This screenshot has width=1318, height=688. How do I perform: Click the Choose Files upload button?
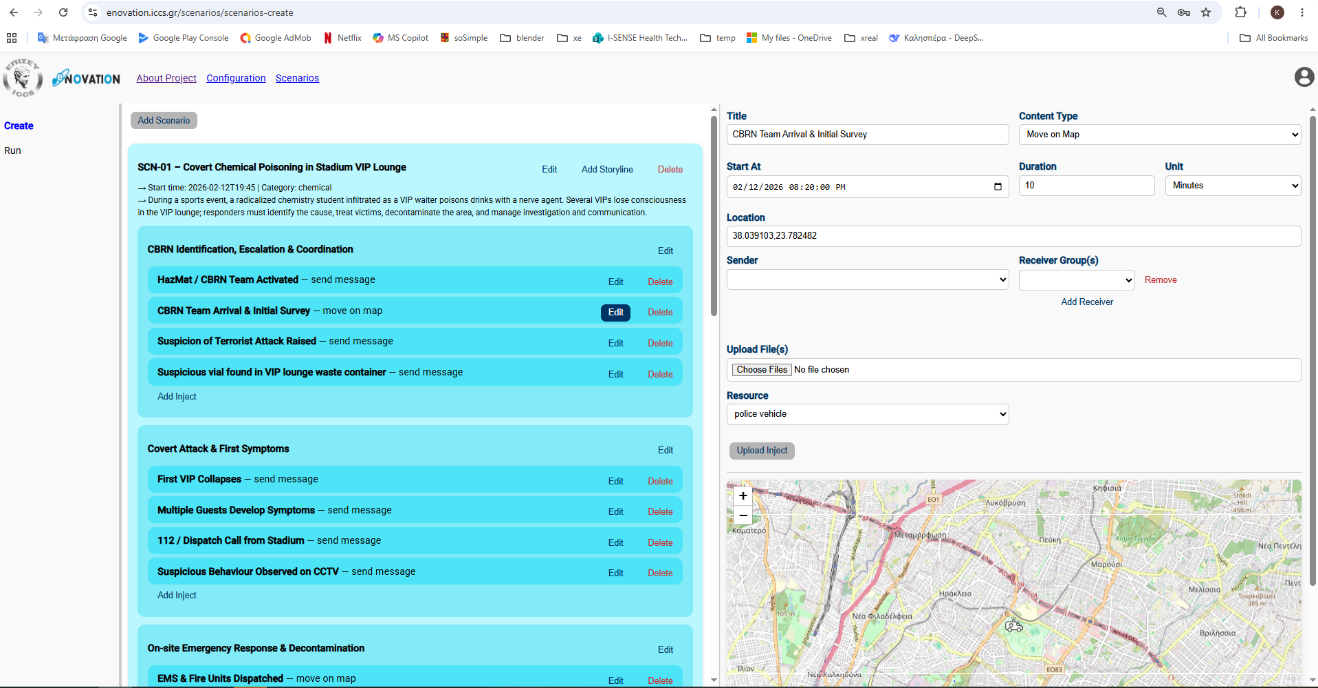pos(762,370)
